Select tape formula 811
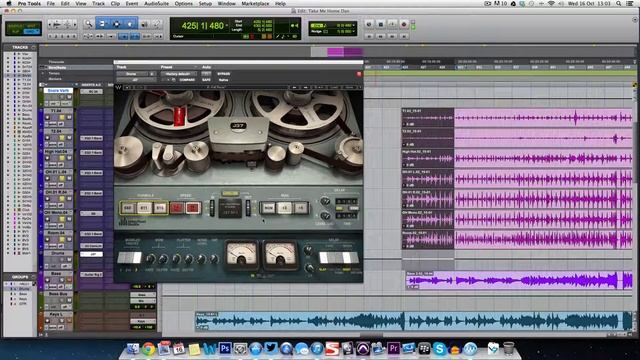 [x=144, y=208]
